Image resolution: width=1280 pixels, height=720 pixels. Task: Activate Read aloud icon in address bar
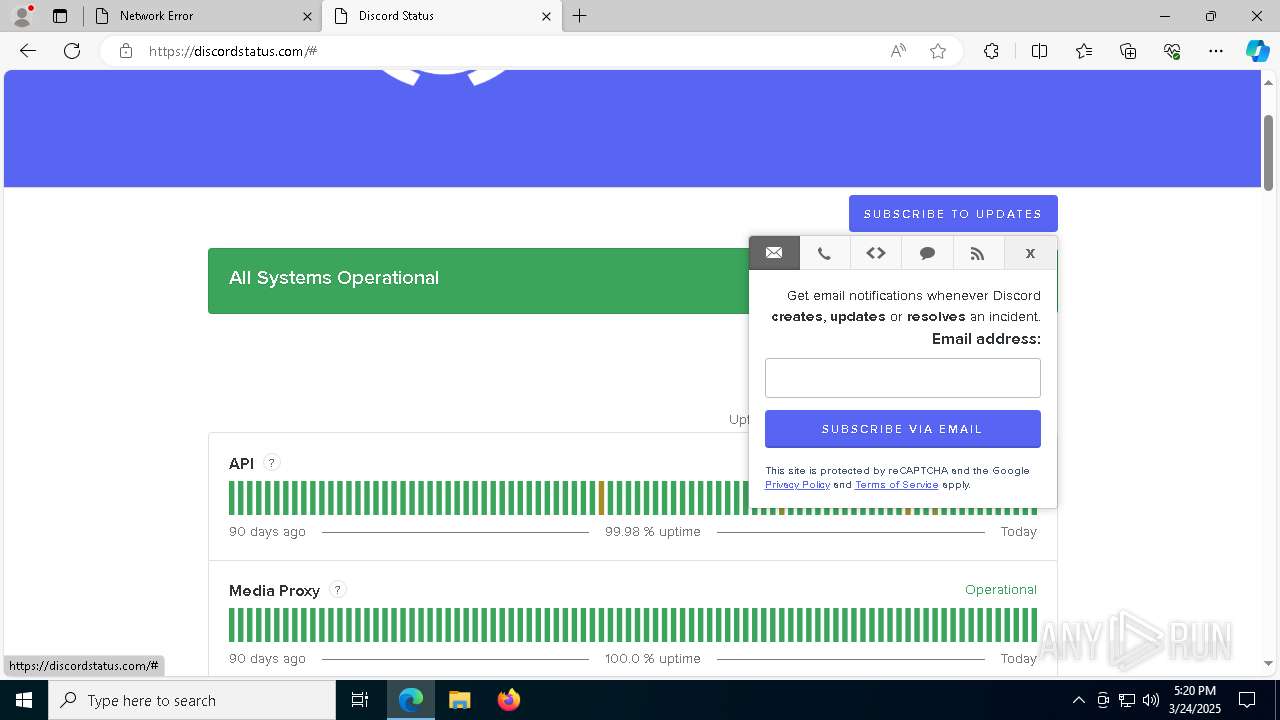898,51
